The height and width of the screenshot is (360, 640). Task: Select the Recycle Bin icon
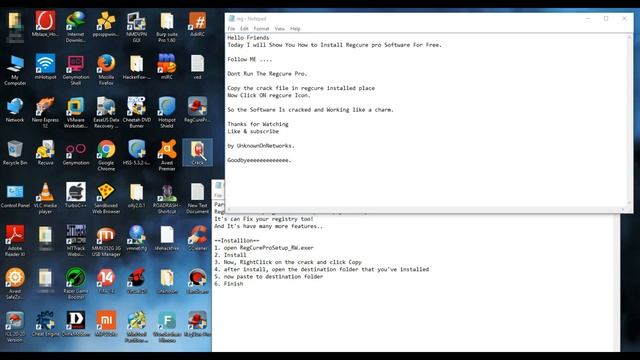coord(15,153)
